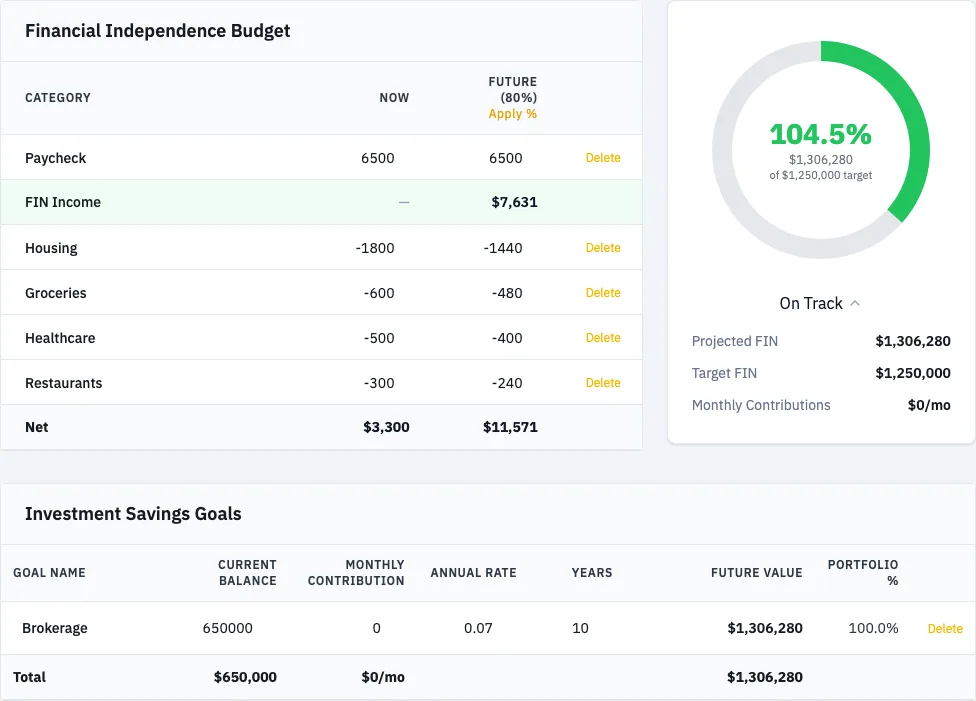Click FIN Income future value $7,631
Screen dimensions: 976x701
coord(514,202)
